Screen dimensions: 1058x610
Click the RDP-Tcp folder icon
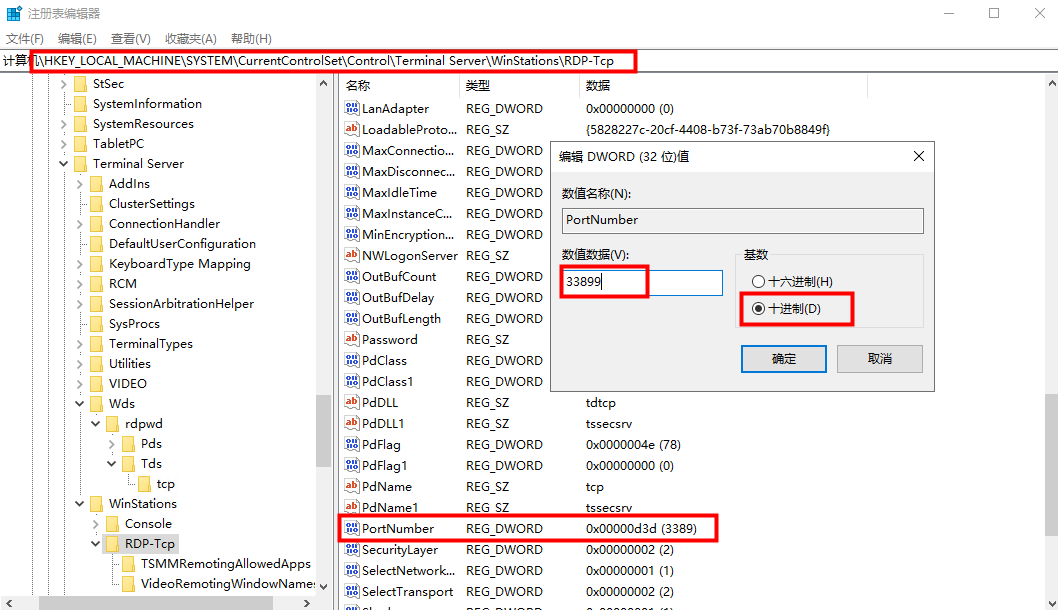[112, 544]
